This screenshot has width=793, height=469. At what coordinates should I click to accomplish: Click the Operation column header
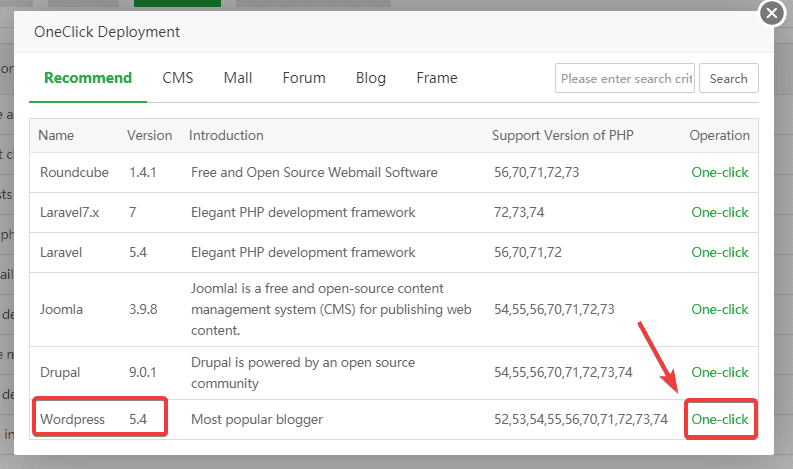719,135
